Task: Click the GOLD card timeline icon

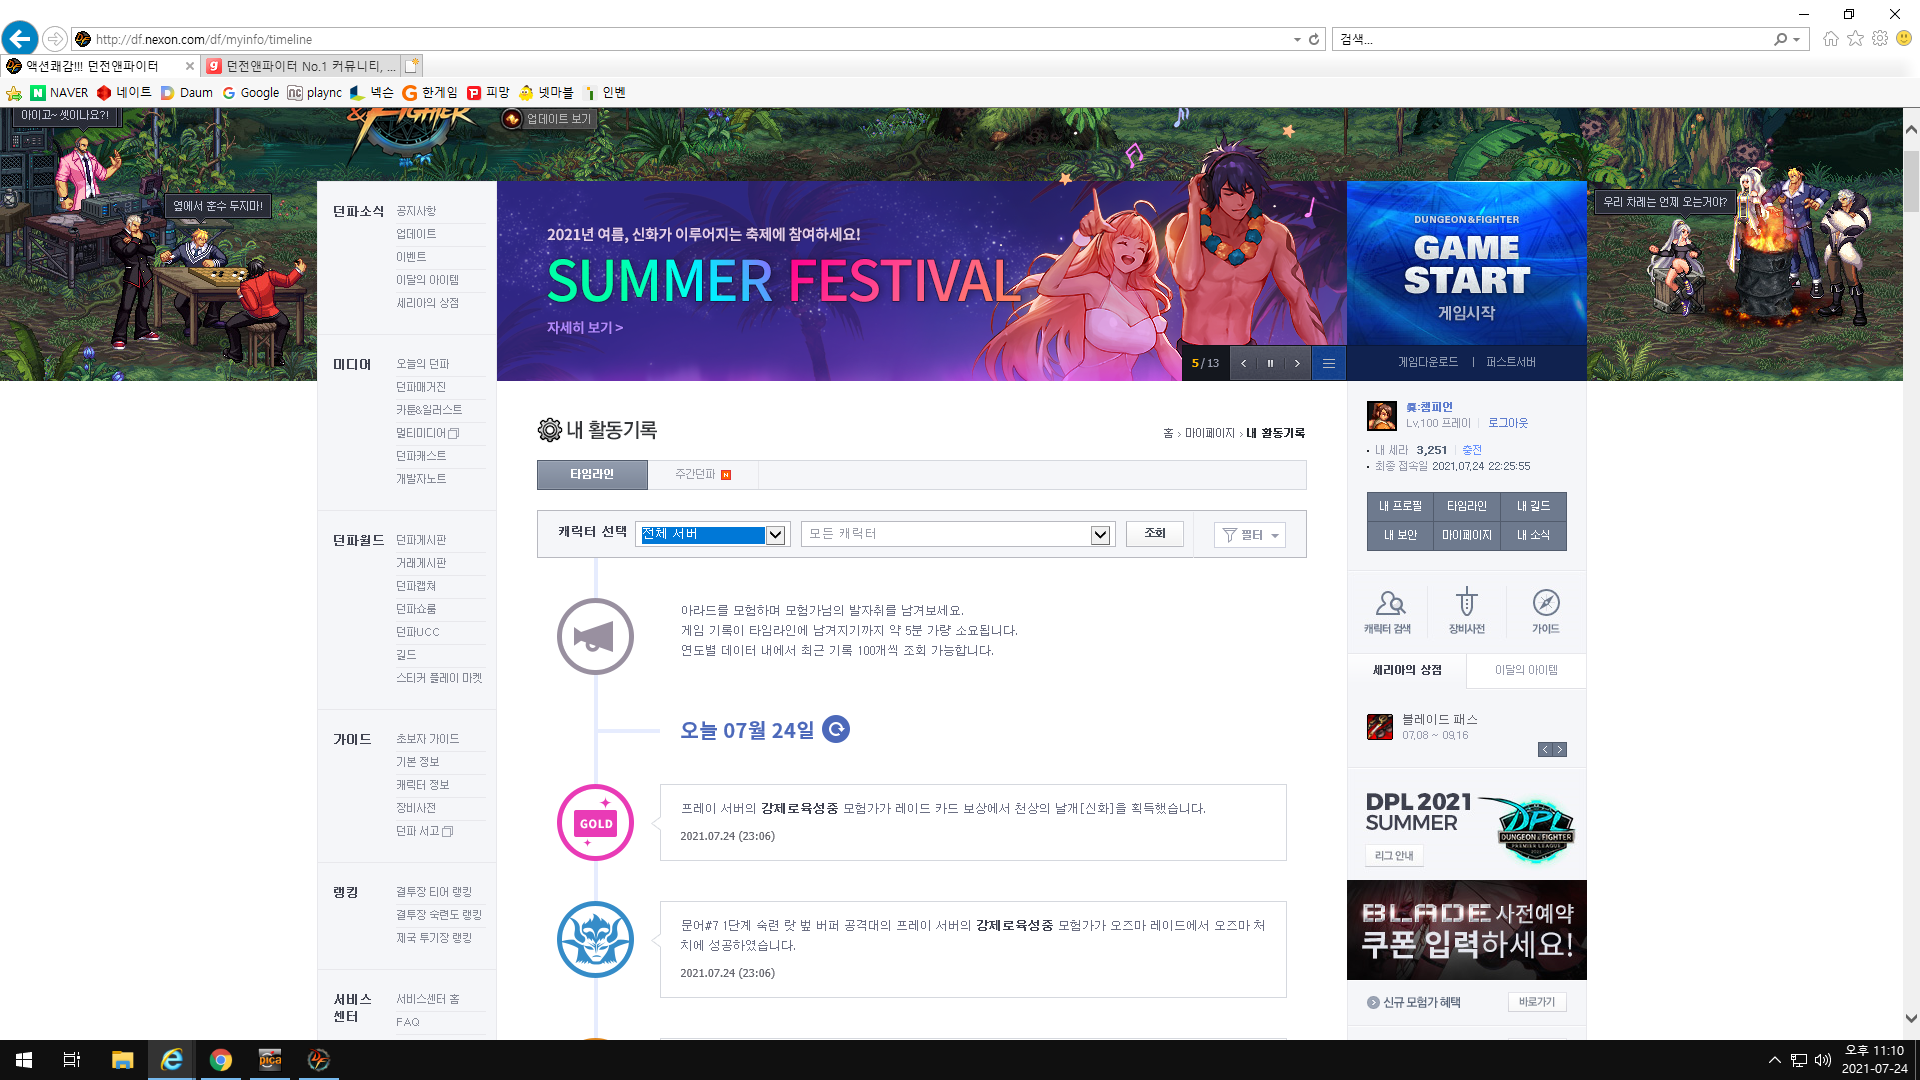Action: coord(595,822)
